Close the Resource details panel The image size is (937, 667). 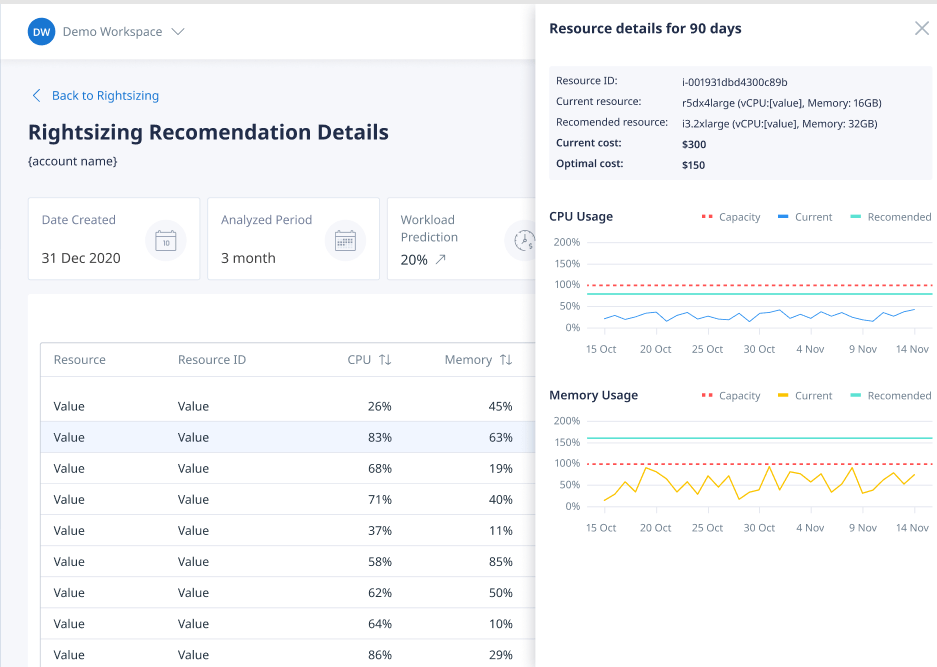[x=921, y=28]
